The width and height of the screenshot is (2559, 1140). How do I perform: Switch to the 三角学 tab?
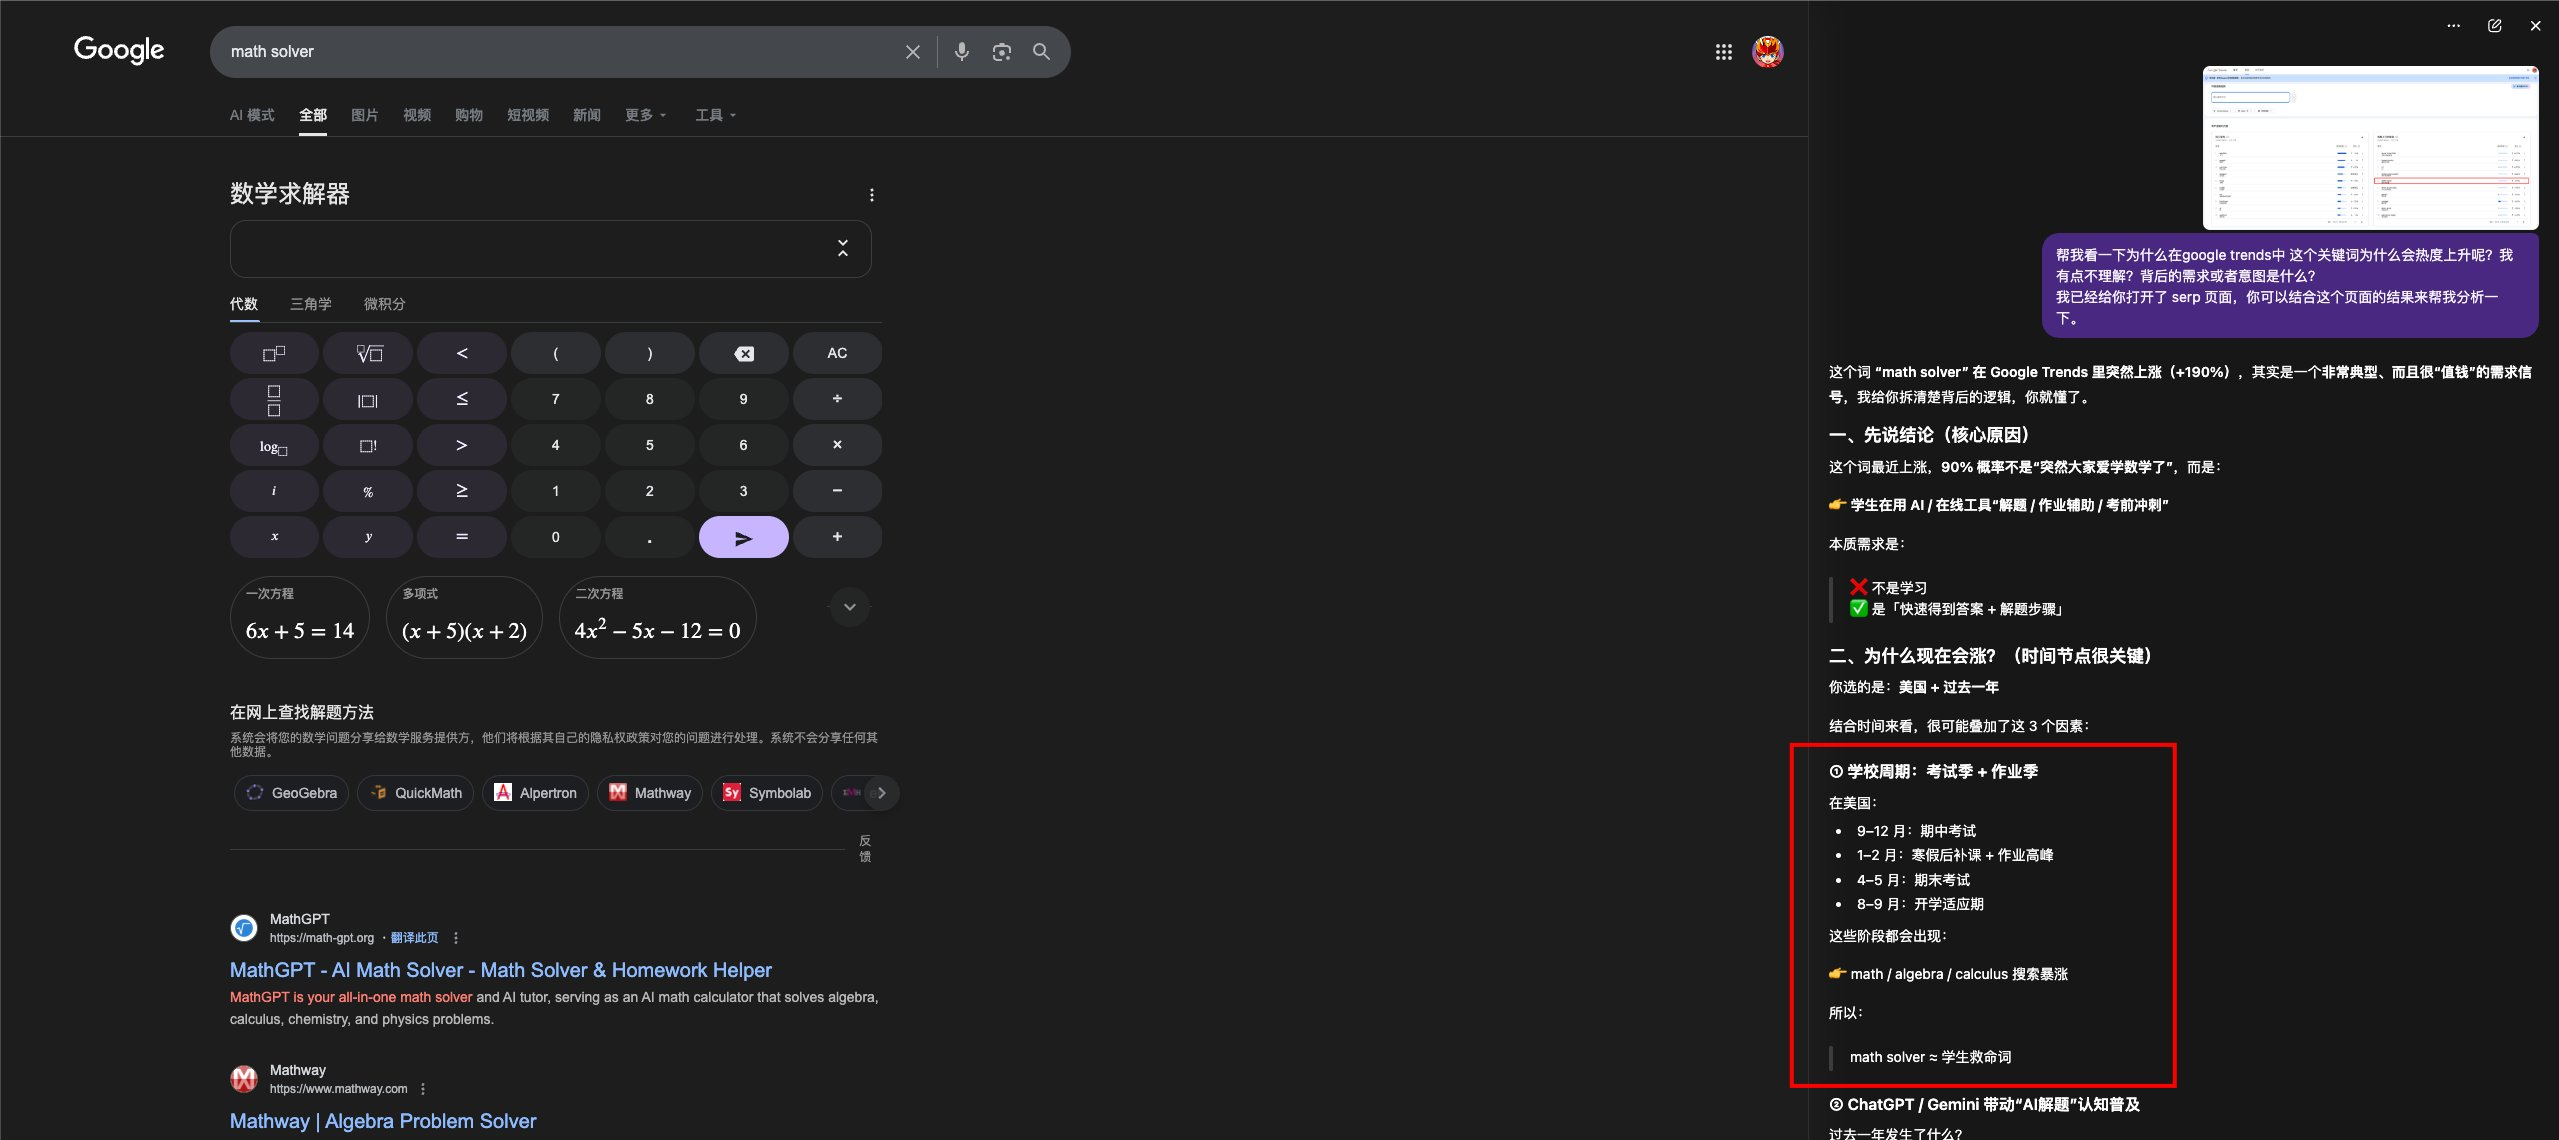point(310,304)
